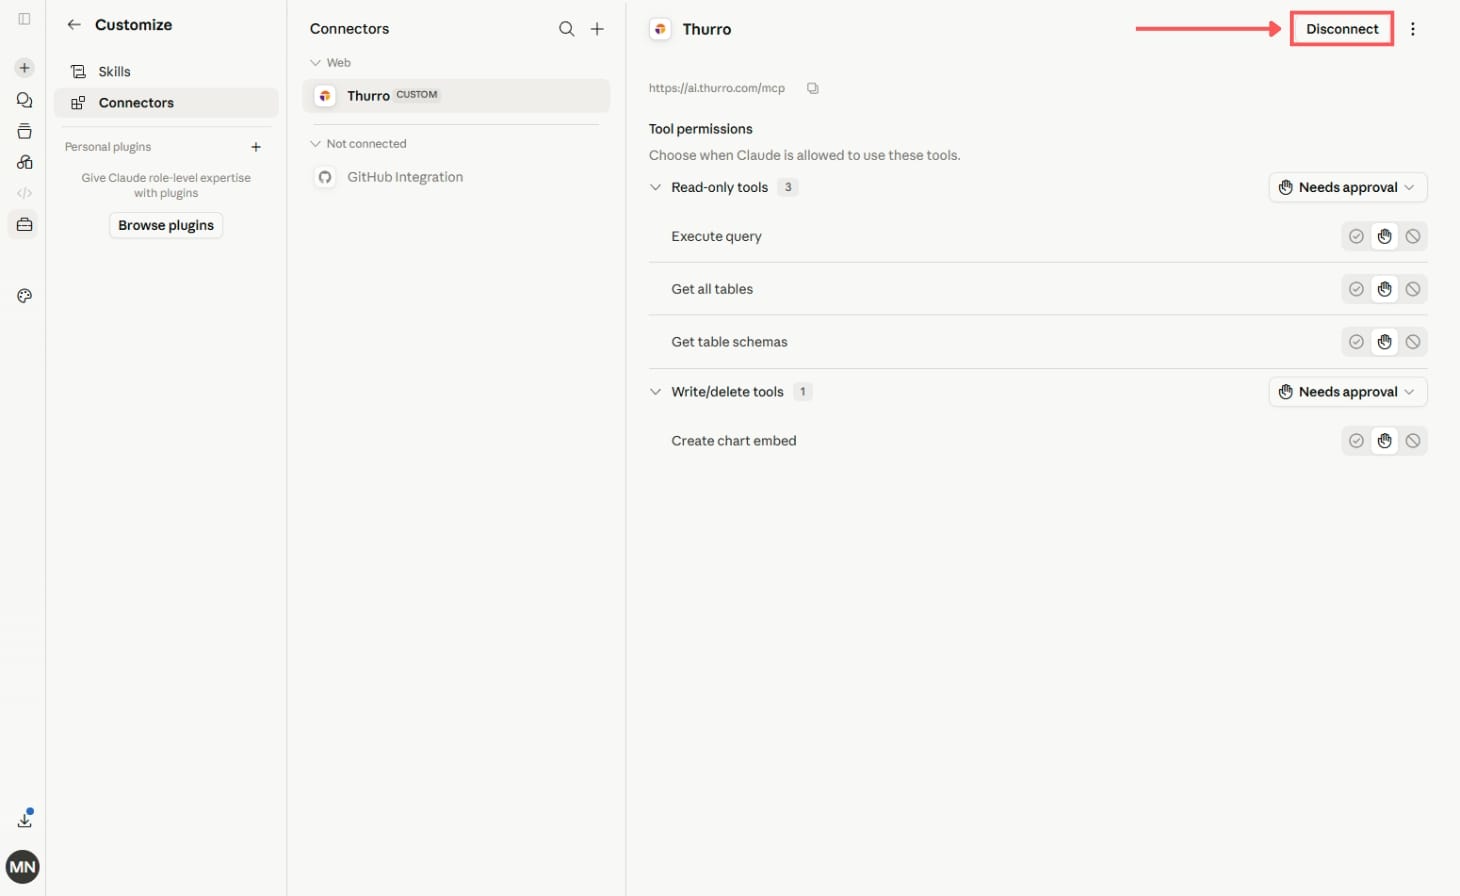Open the chats icon in left rail
Viewport: 1460px width, 896px height.
pos(24,100)
